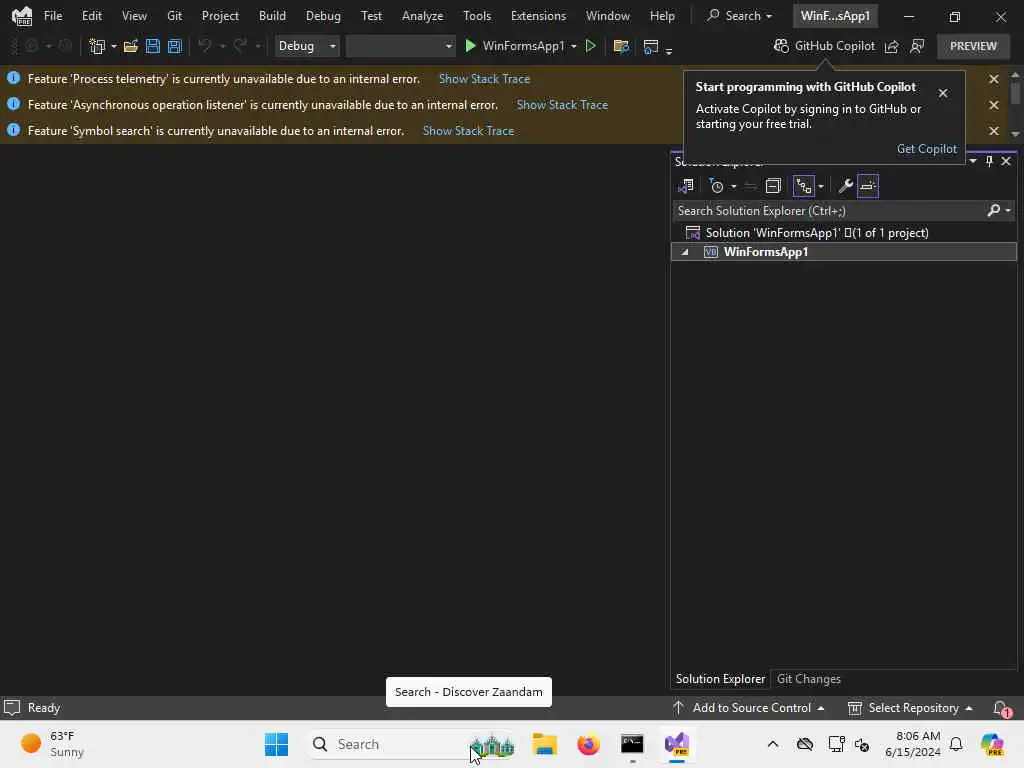
Task: Open the Extensions menu
Action: [x=538, y=16]
